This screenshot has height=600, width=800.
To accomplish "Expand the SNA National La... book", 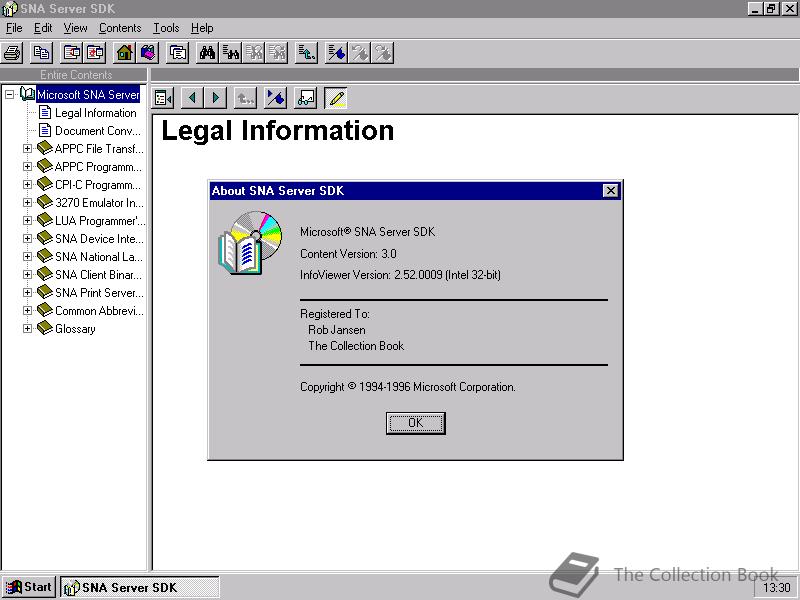I will (28, 256).
